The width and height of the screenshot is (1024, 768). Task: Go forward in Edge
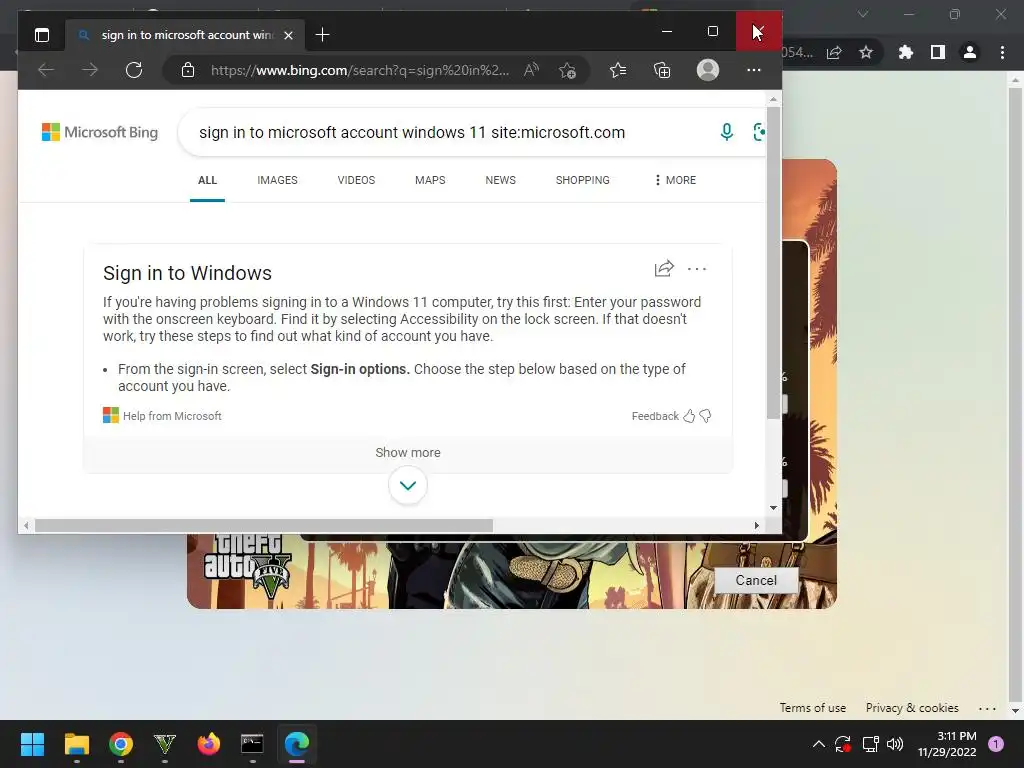coord(90,70)
